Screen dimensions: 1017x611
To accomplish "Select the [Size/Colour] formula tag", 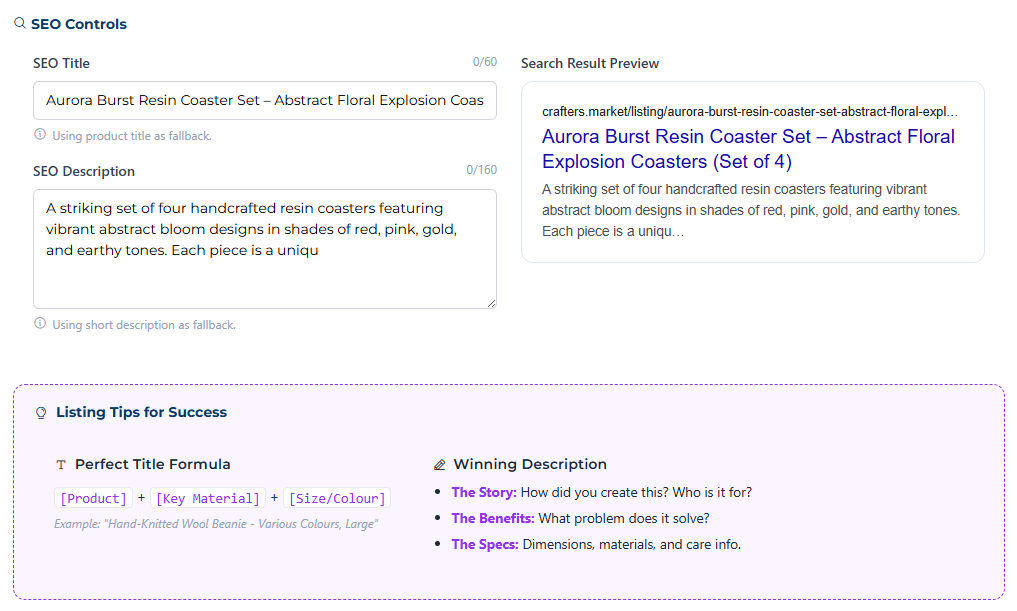I will pos(337,498).
